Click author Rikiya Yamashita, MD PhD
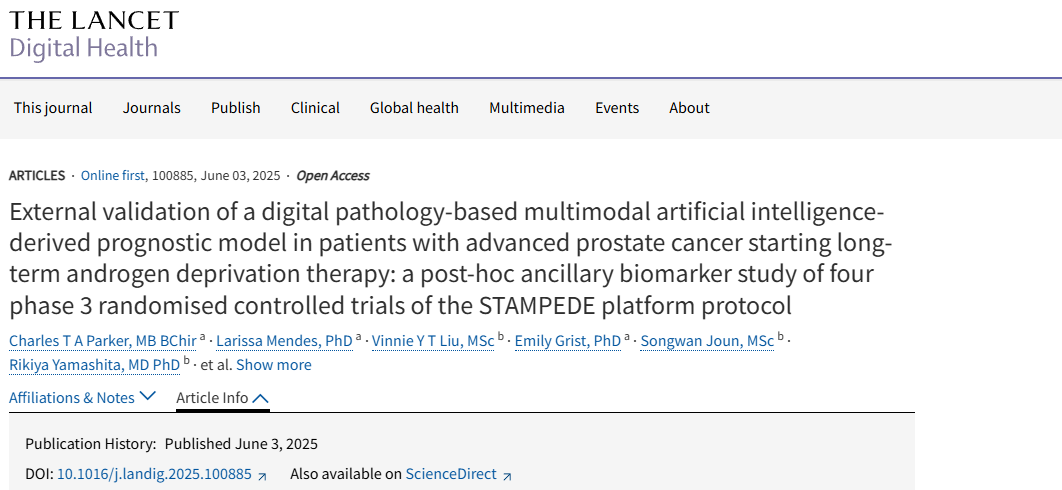1062x490 pixels. (95, 365)
